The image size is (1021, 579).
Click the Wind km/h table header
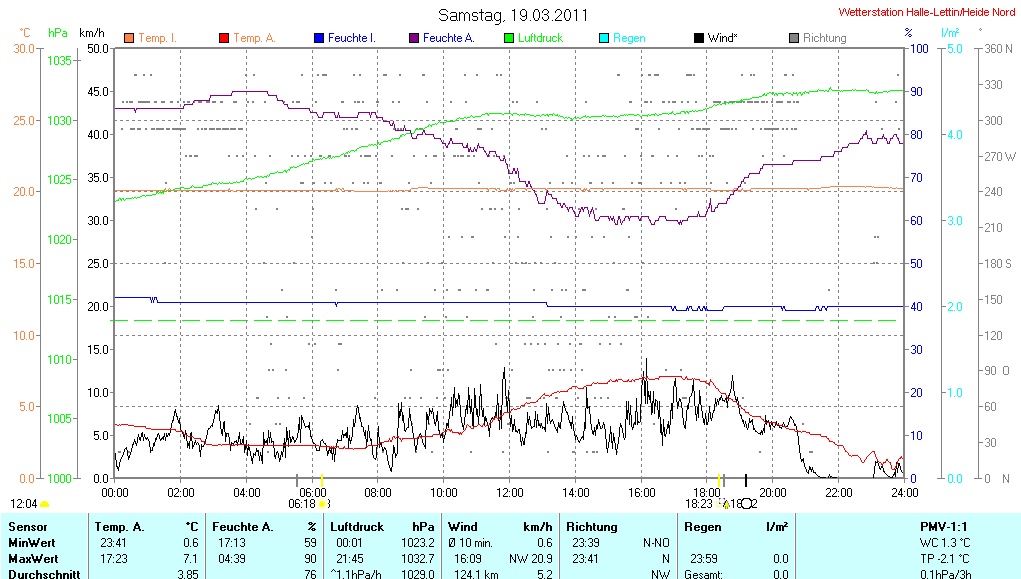tap(500, 526)
